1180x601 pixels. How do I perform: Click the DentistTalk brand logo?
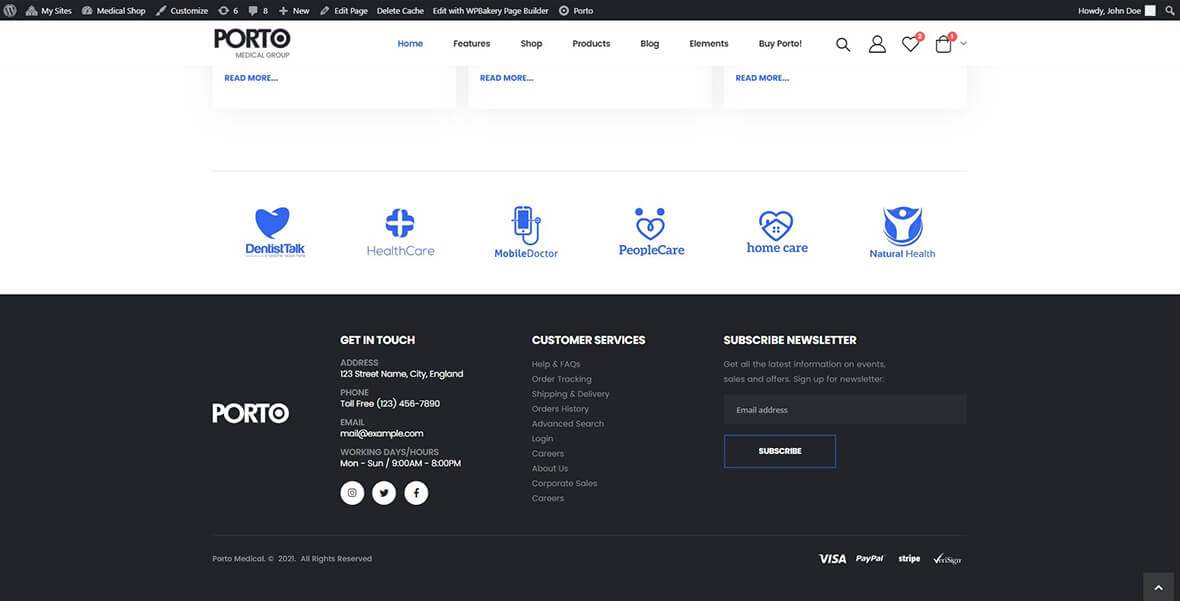(x=275, y=233)
